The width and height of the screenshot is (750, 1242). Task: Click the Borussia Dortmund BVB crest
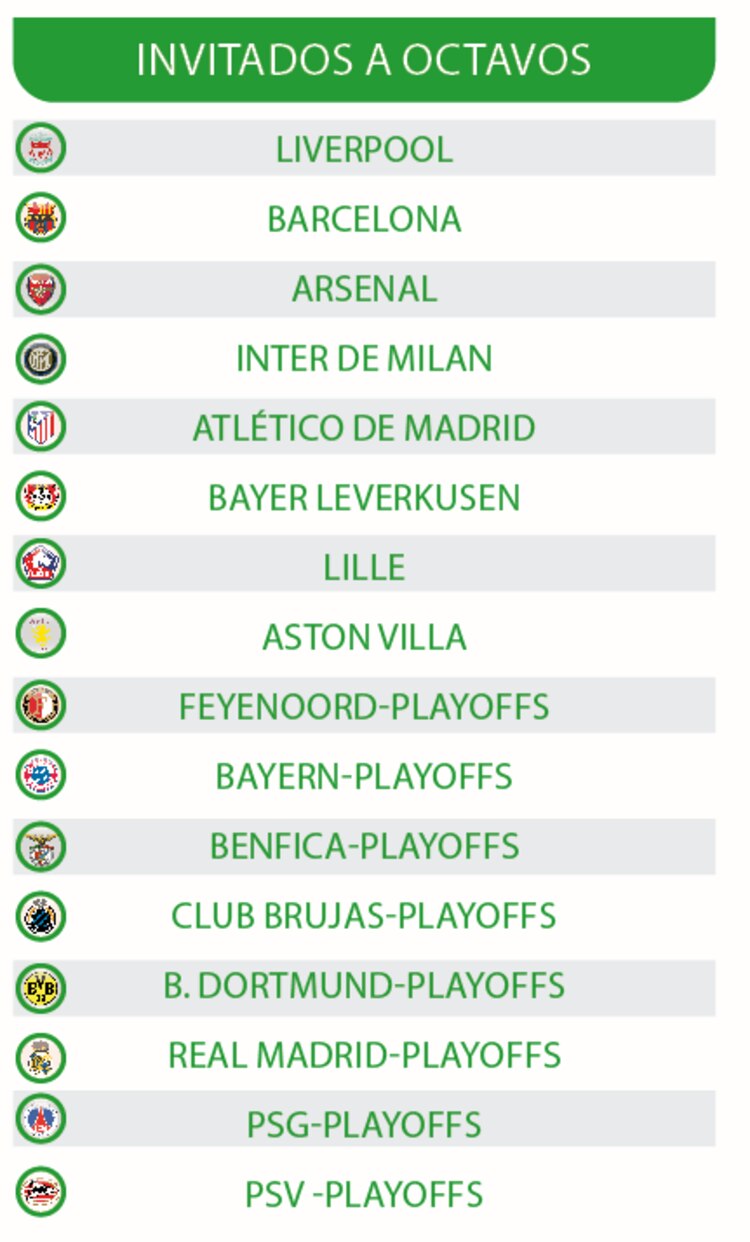coord(41,987)
